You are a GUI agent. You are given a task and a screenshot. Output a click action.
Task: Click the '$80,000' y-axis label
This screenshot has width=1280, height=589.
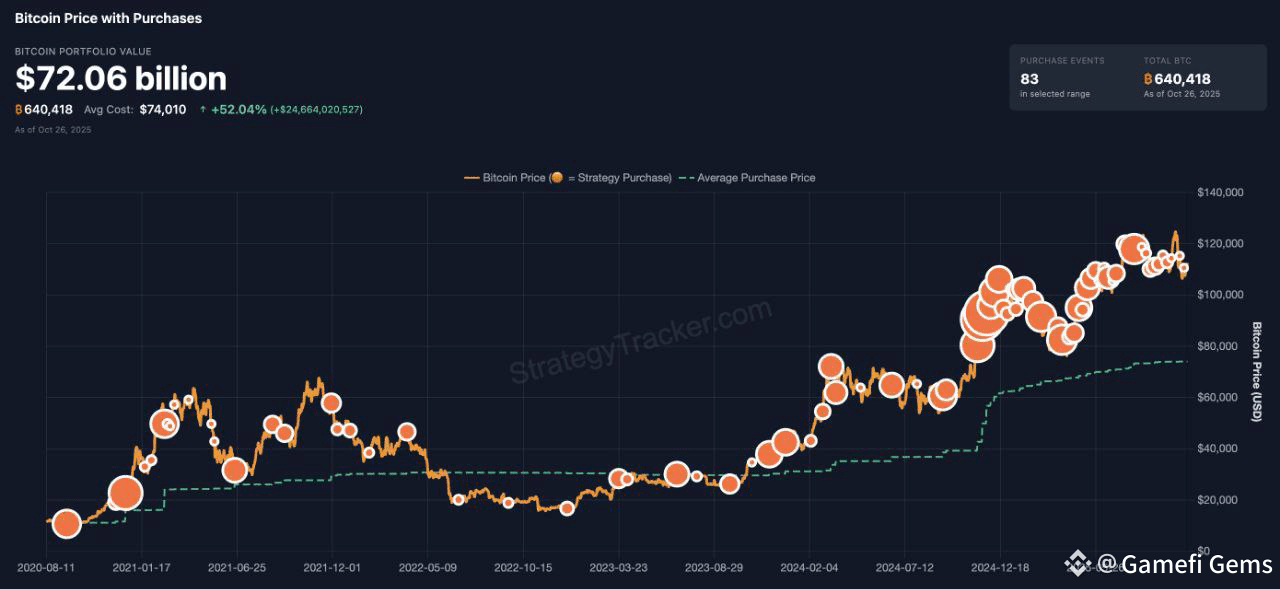coord(1217,346)
